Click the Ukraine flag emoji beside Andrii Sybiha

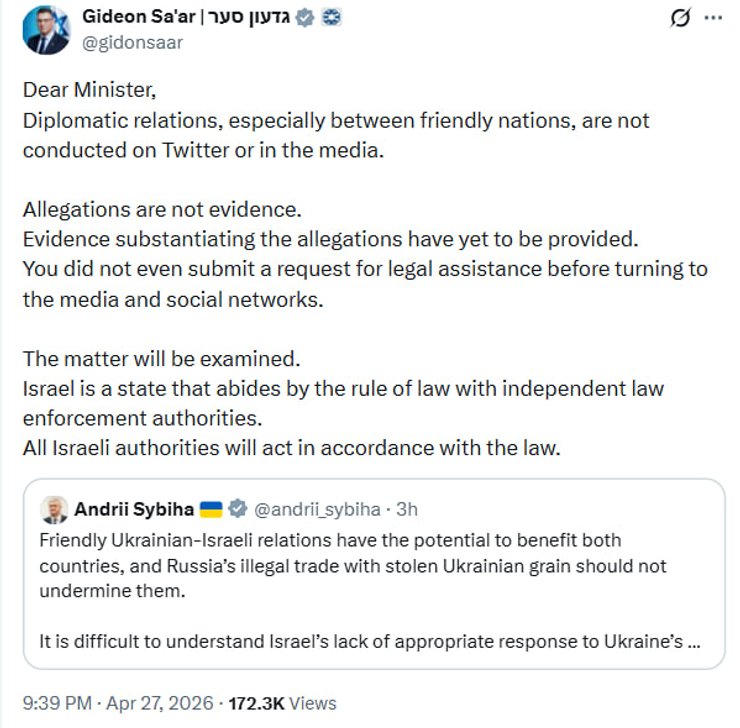coord(211,509)
